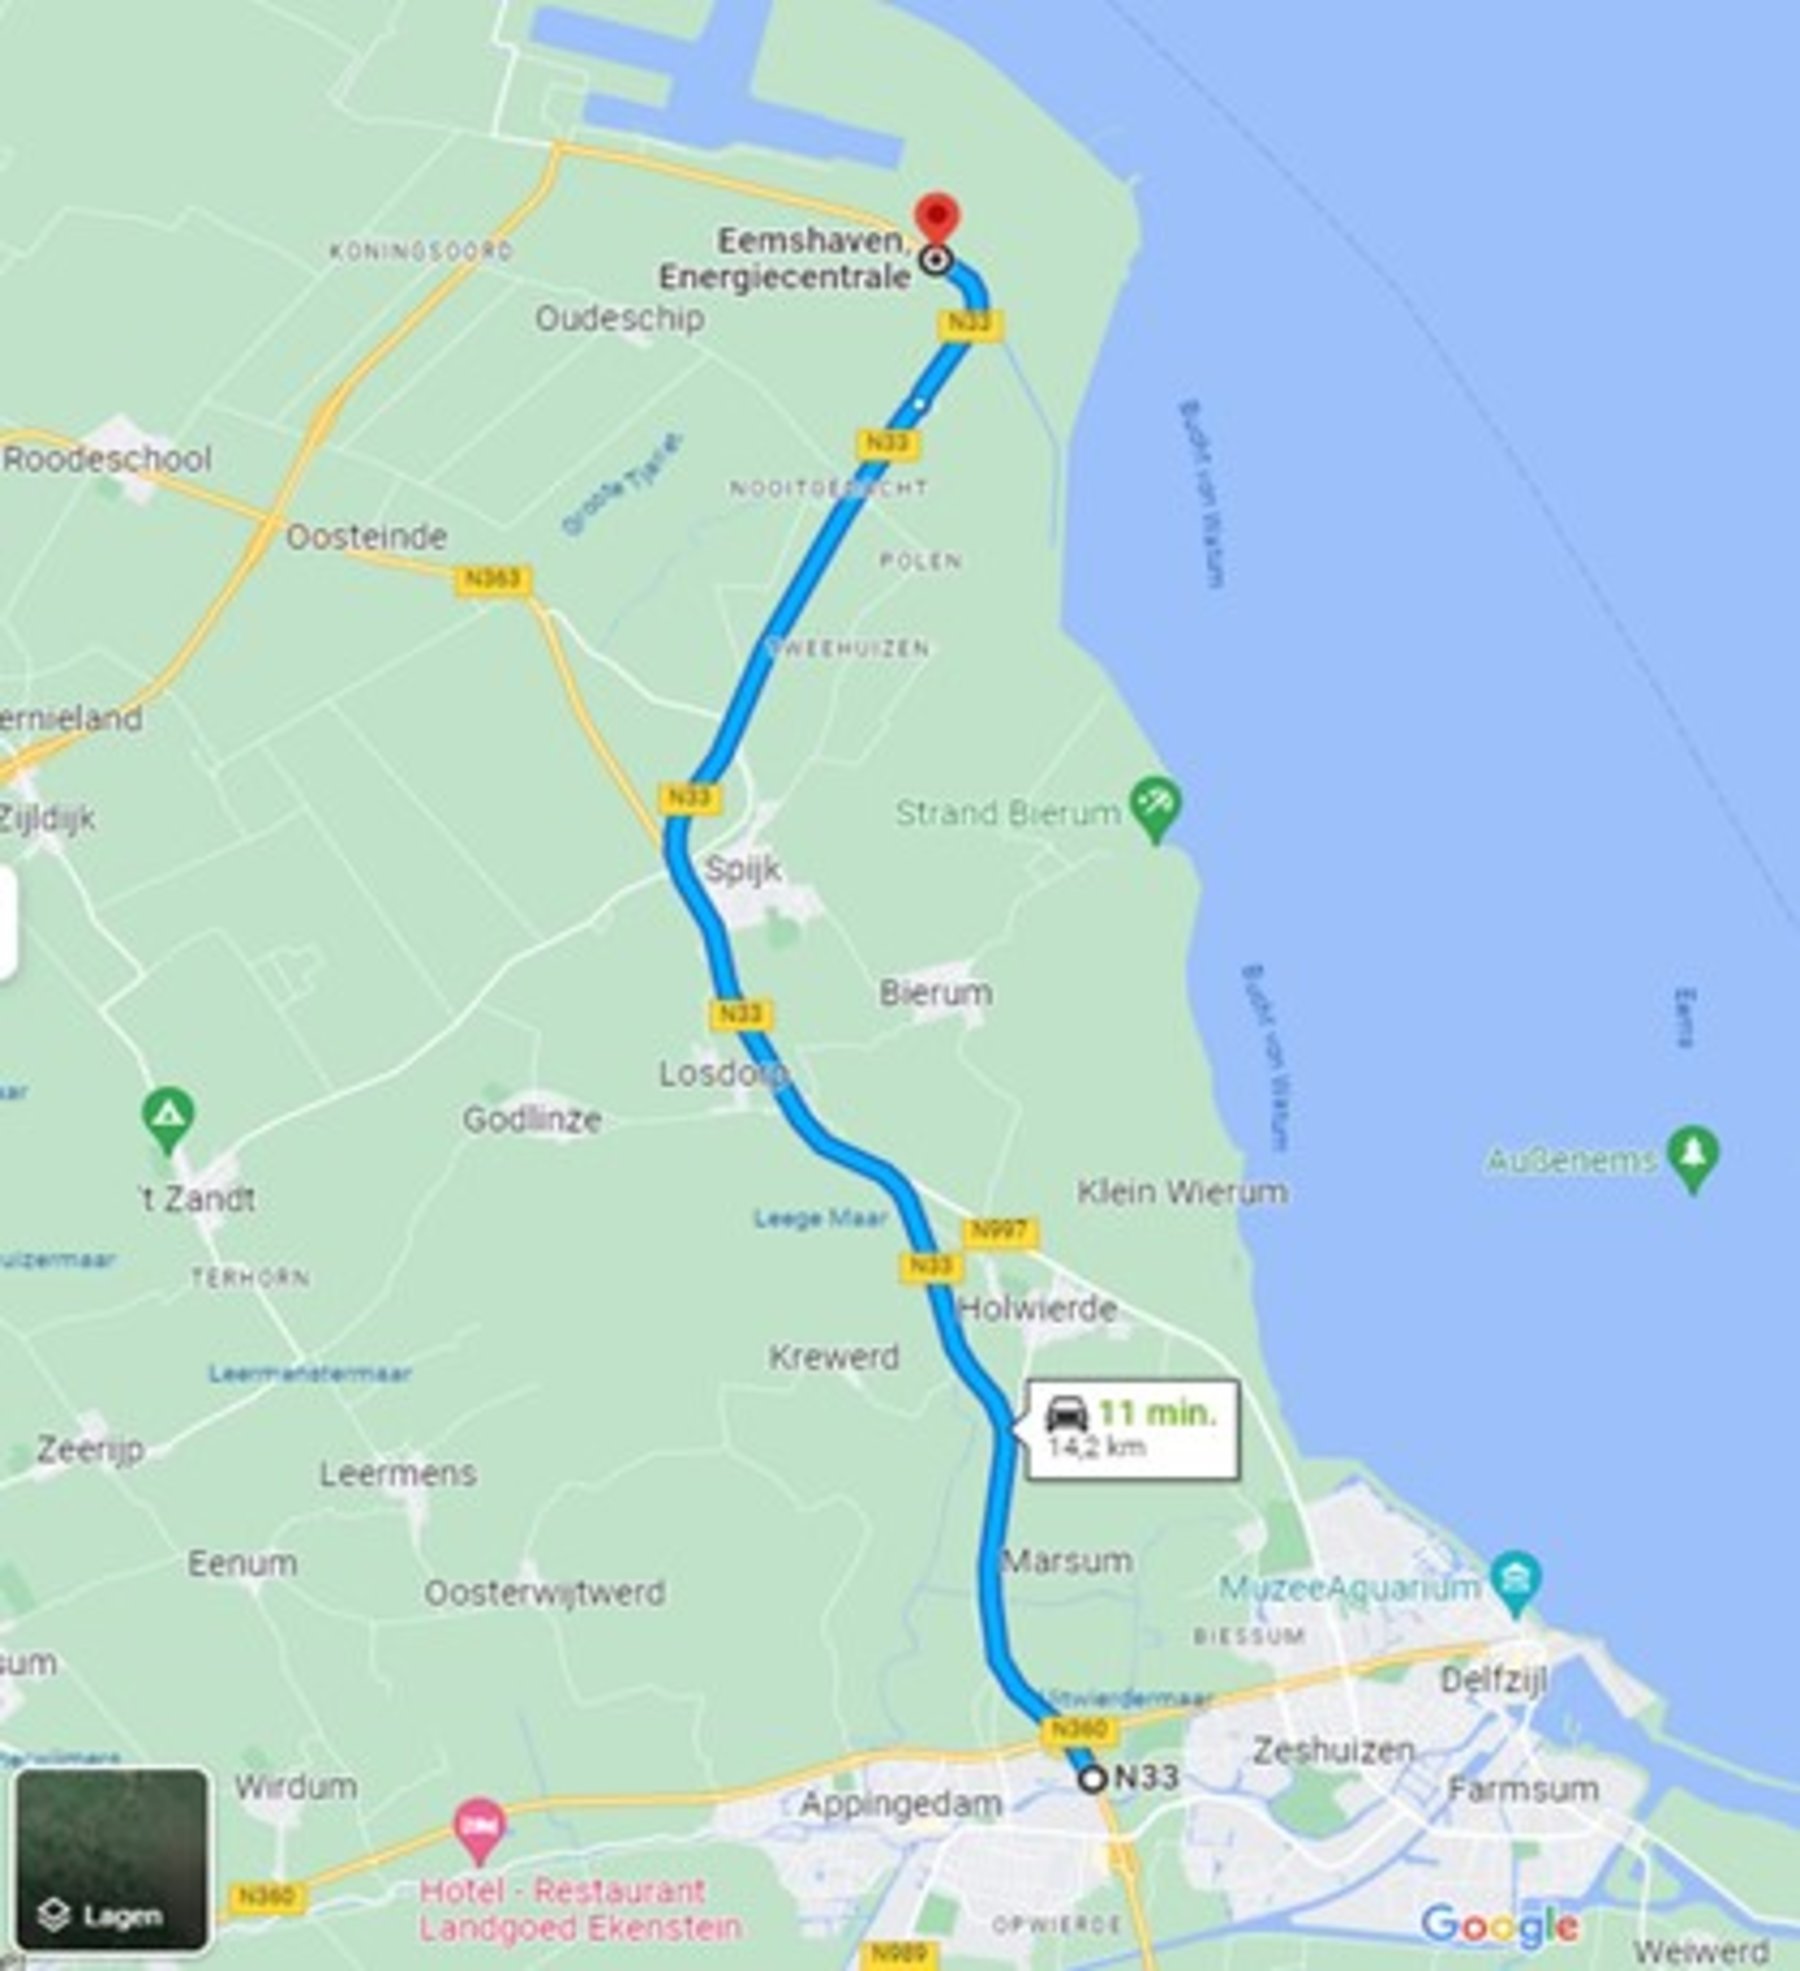Click the N997 road shield
This screenshot has width=1800, height=1971.
tap(1001, 1232)
